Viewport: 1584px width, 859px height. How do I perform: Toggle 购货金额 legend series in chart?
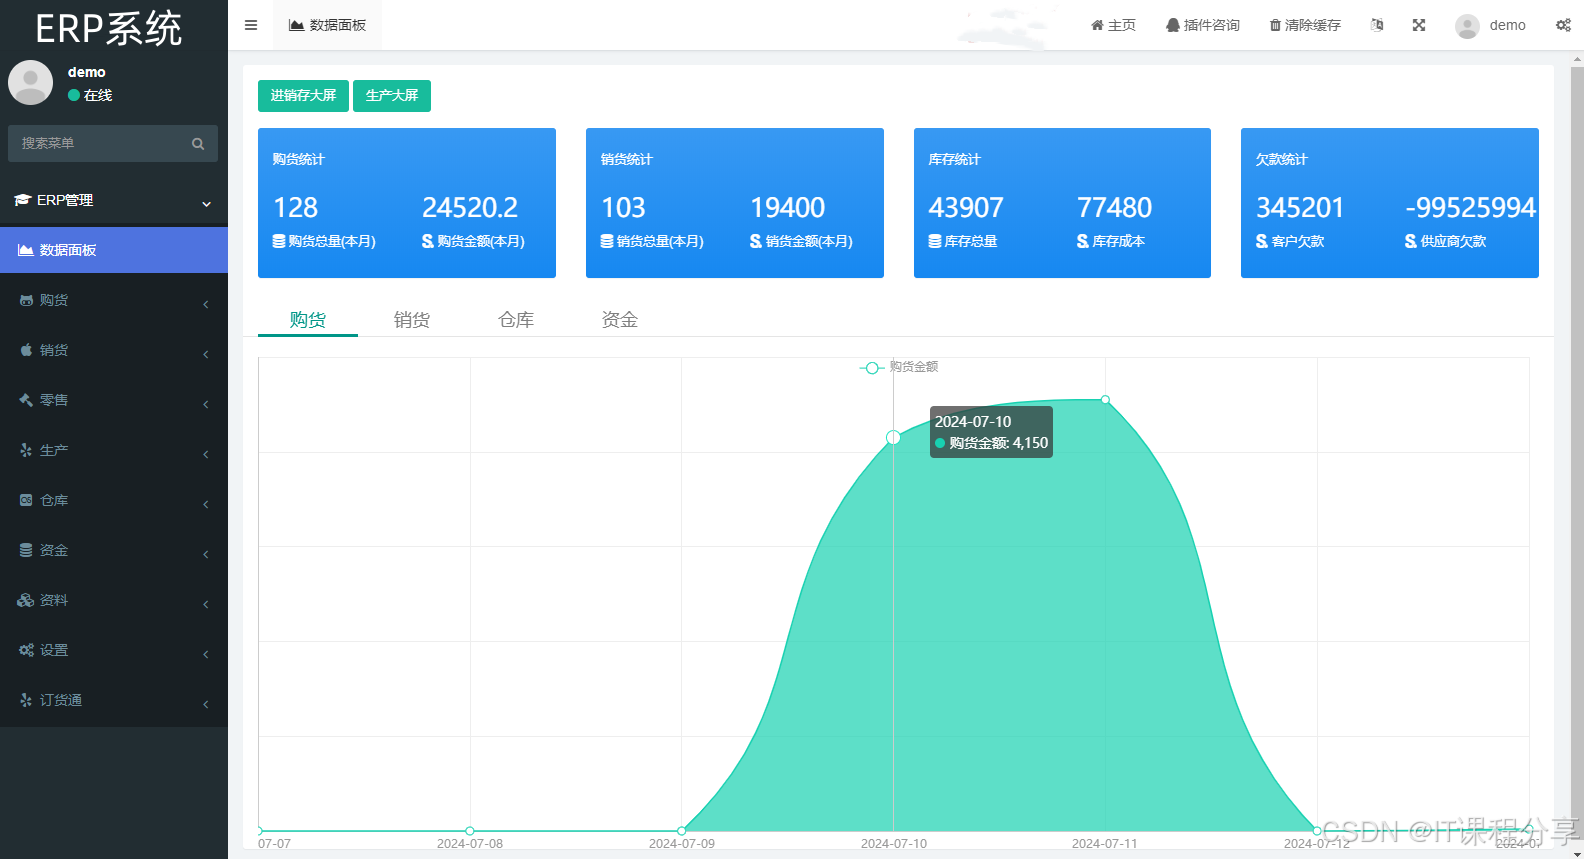pos(899,367)
